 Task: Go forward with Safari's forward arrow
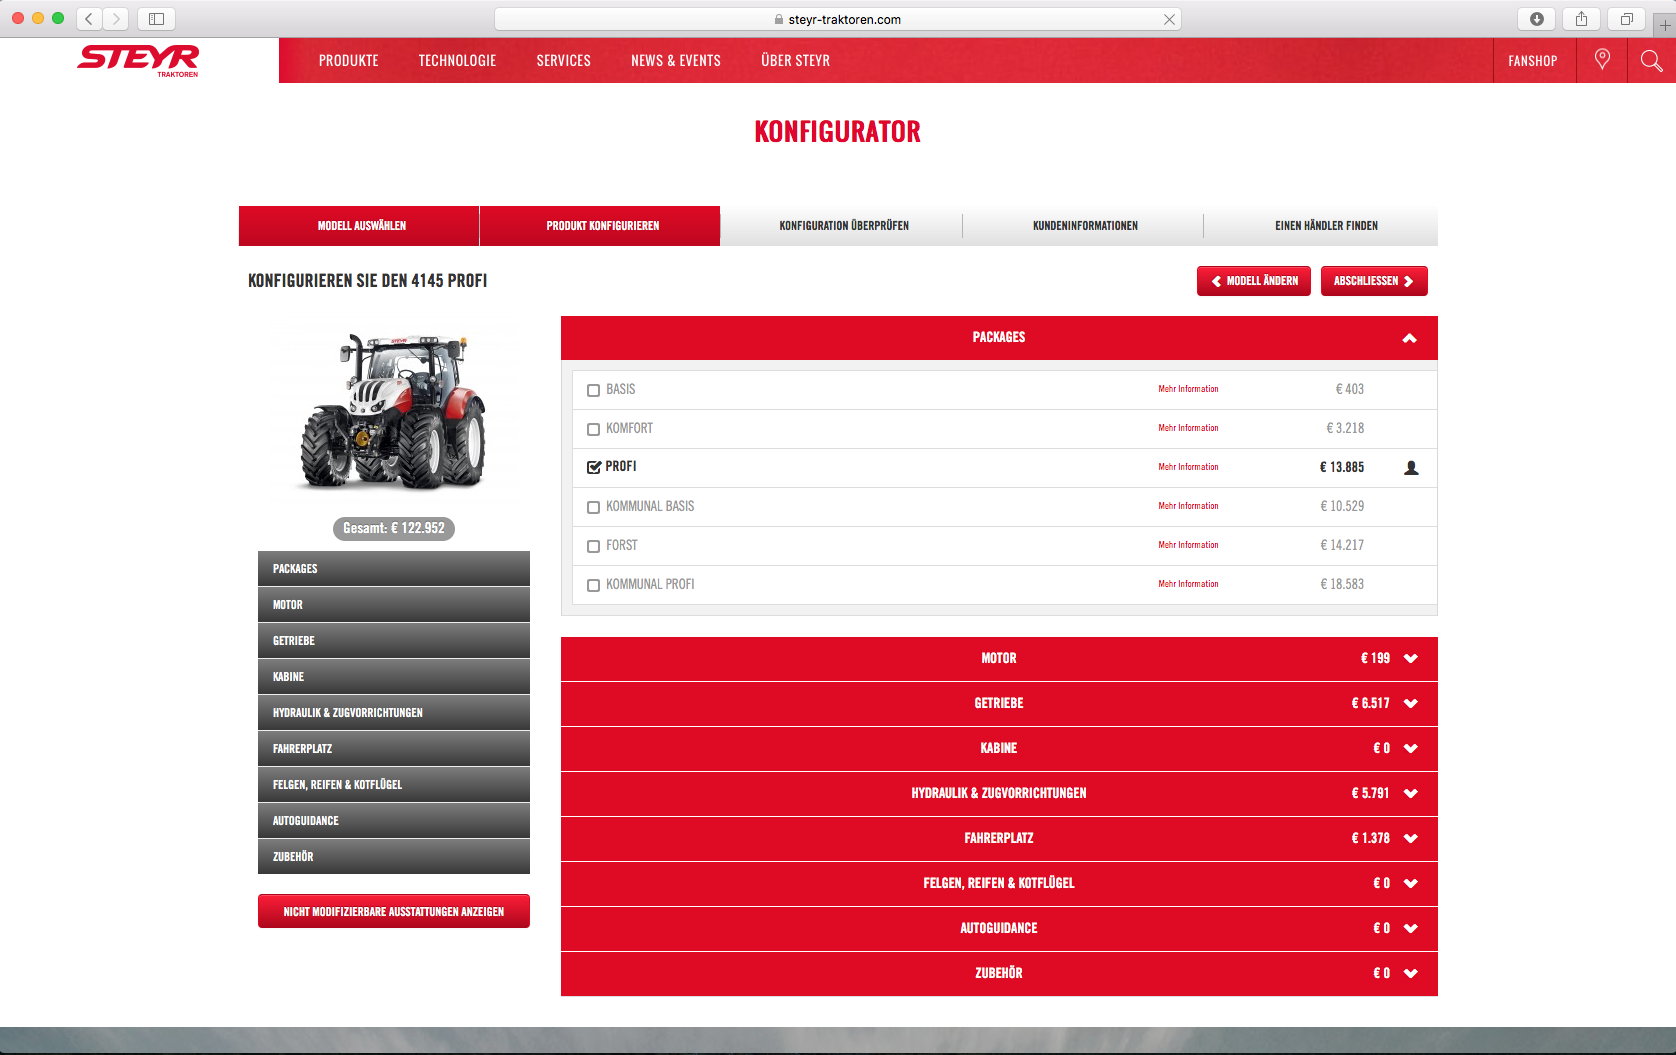tap(116, 18)
